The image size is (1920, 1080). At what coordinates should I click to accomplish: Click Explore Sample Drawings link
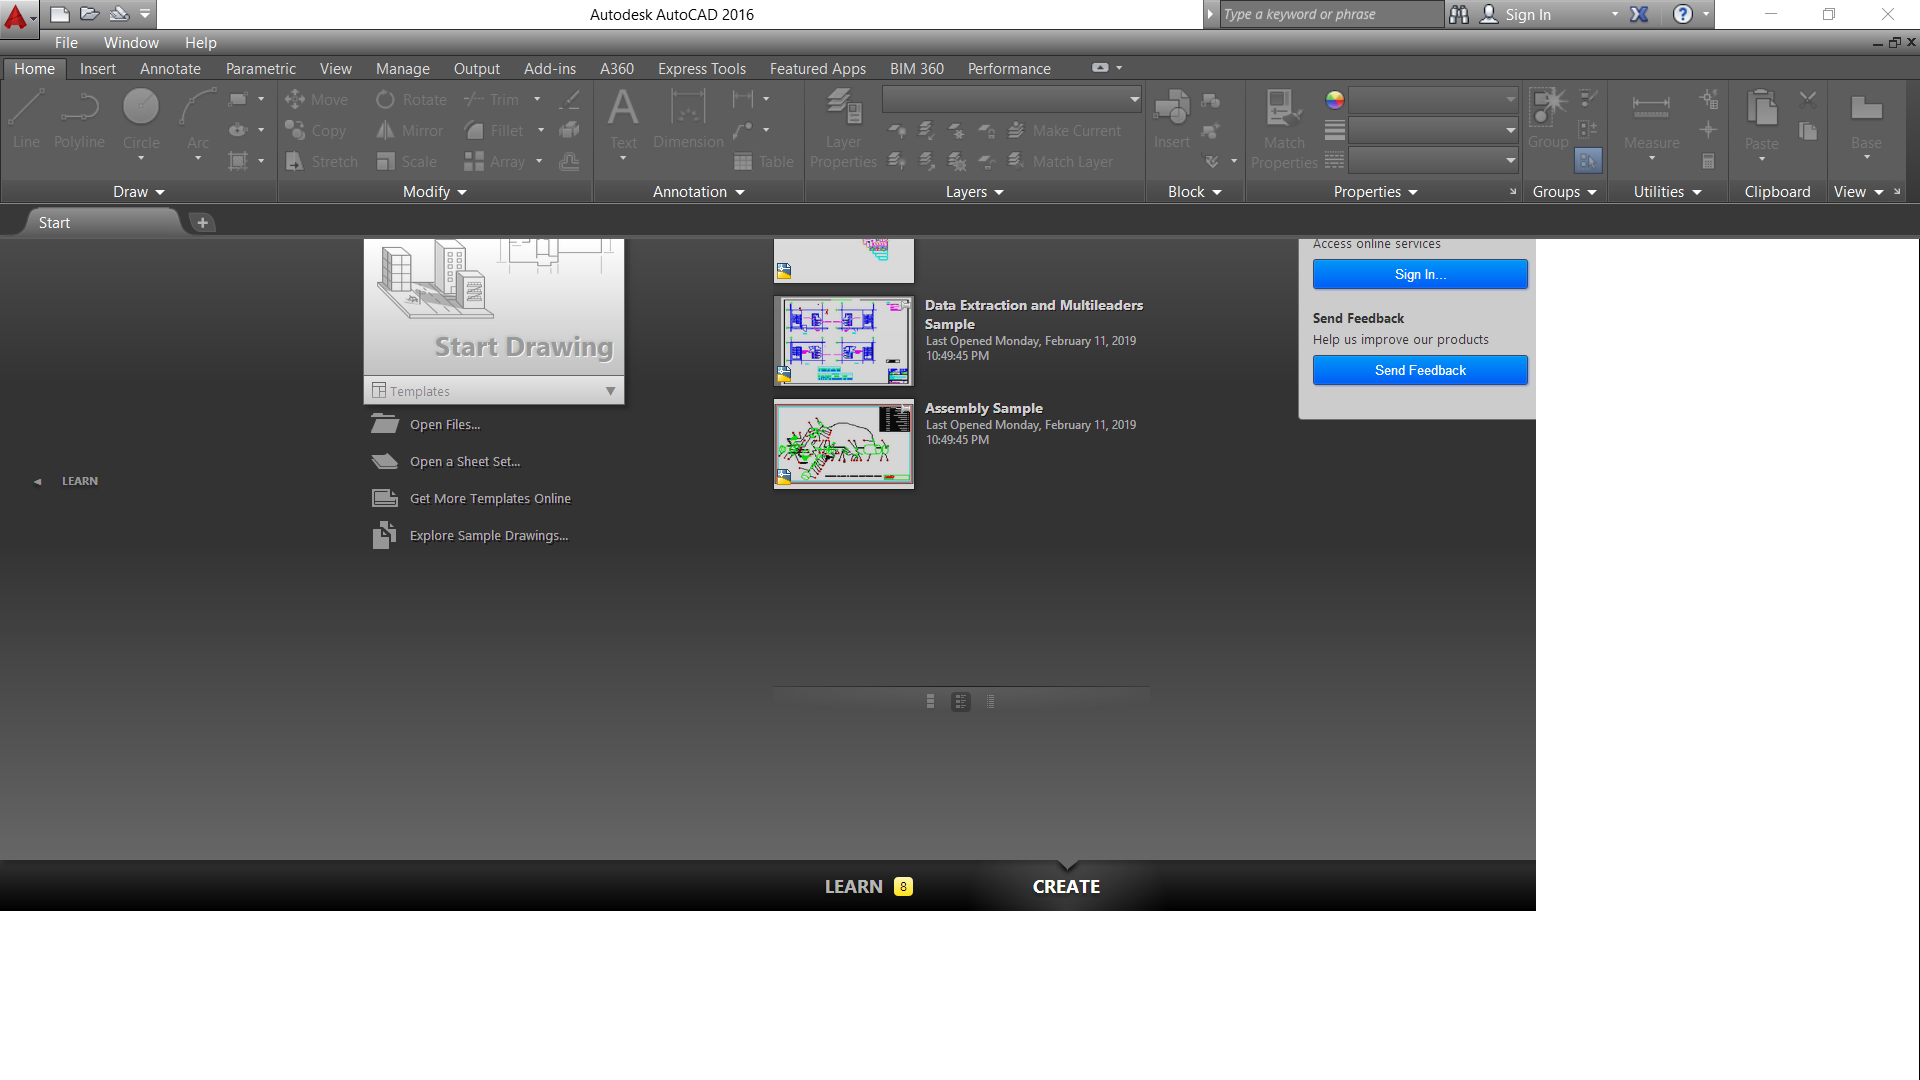point(487,535)
